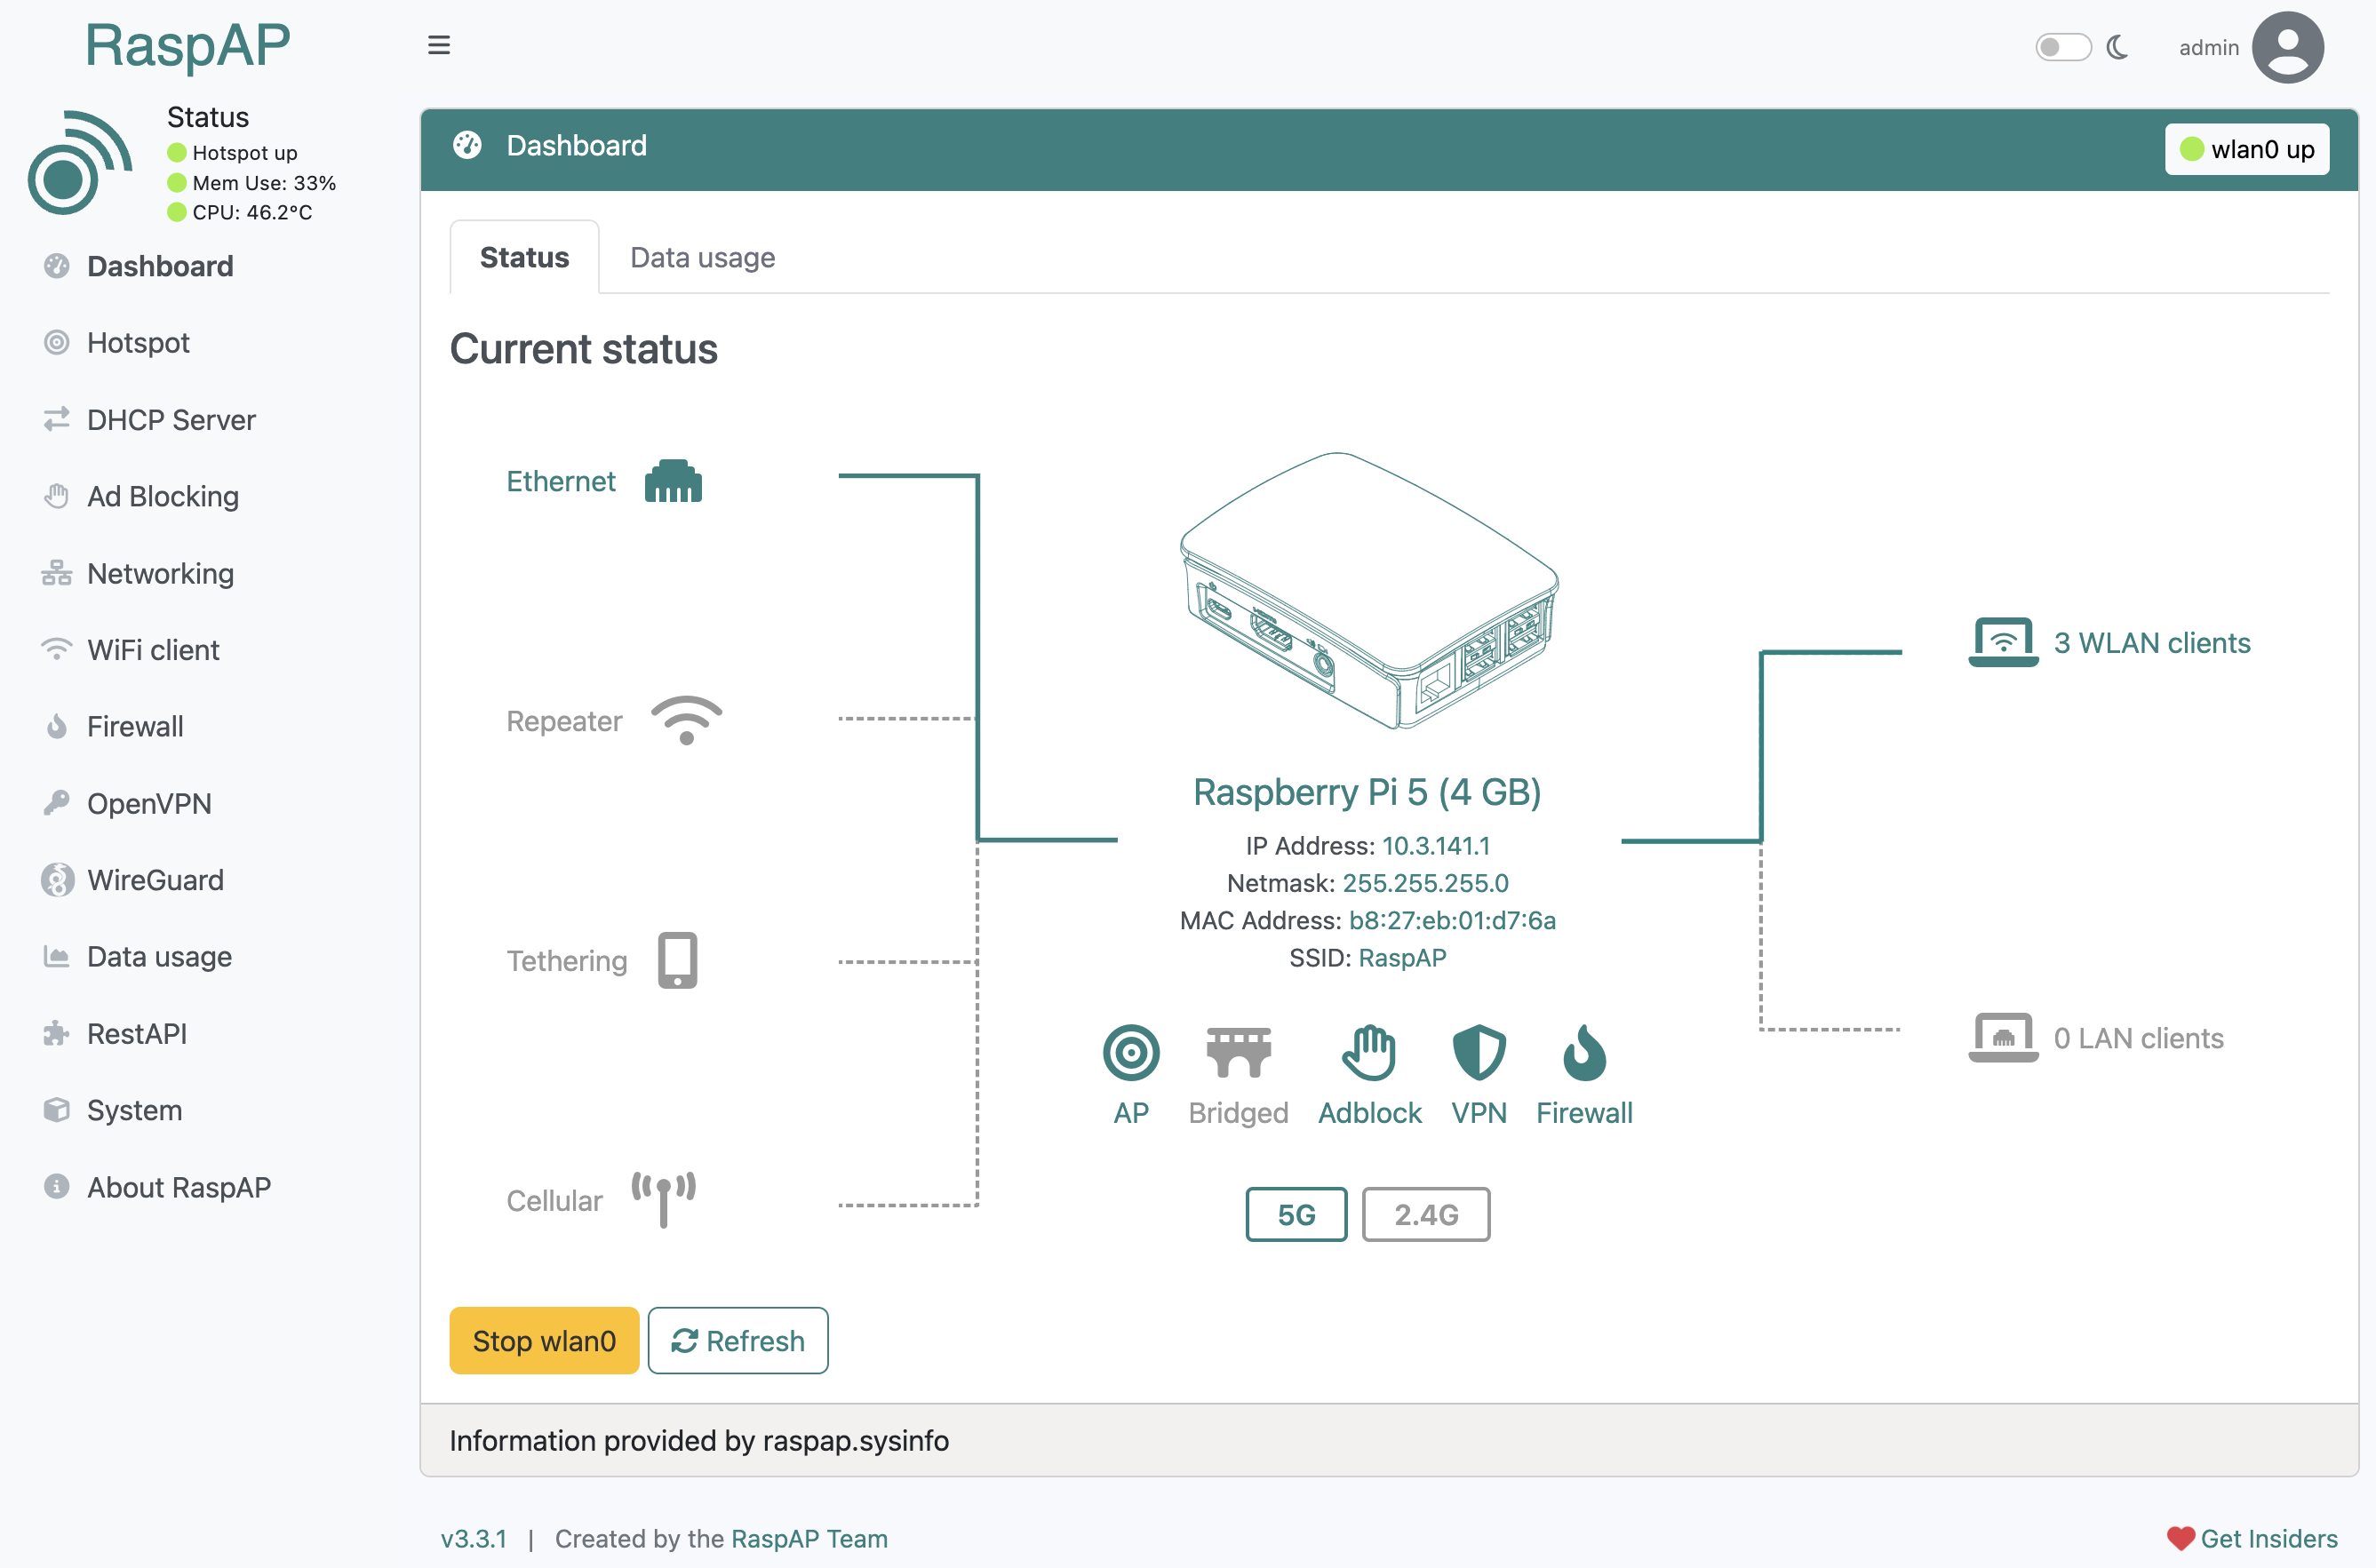Click the AP target icon
Image resolution: width=2376 pixels, height=1568 pixels.
pos(1131,1052)
